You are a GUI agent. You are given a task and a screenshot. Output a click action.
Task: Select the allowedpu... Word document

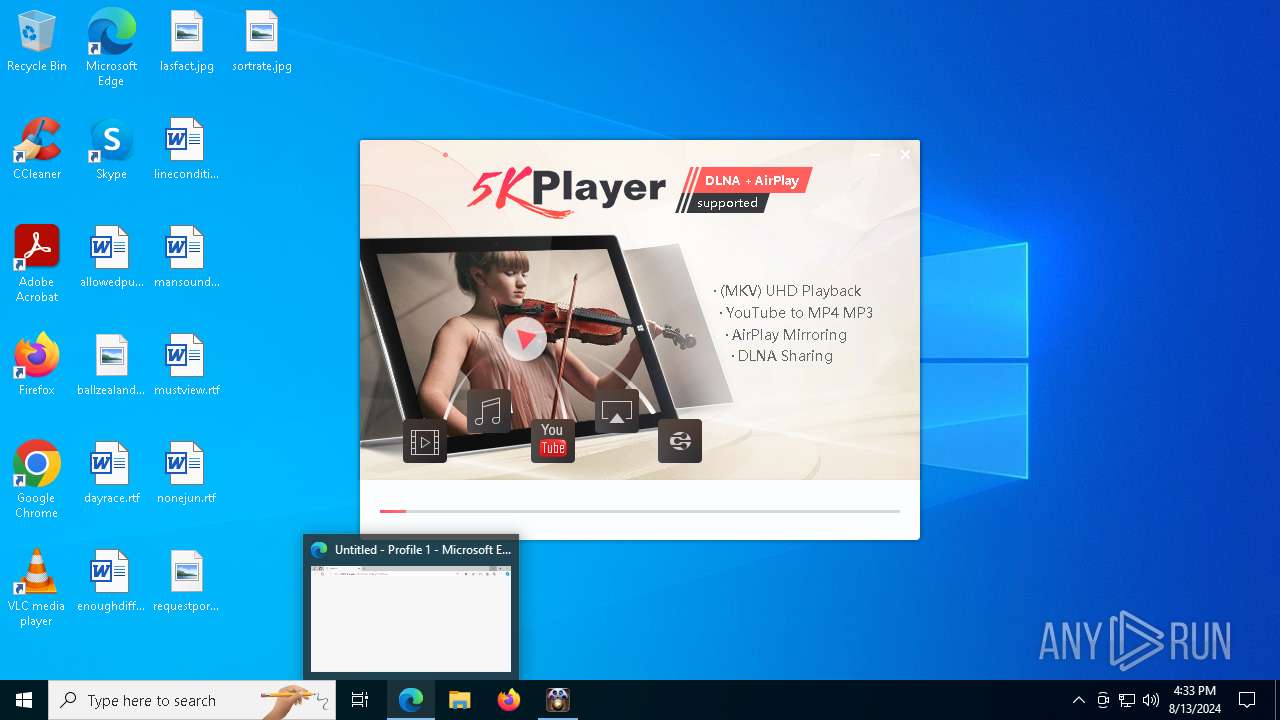111,258
